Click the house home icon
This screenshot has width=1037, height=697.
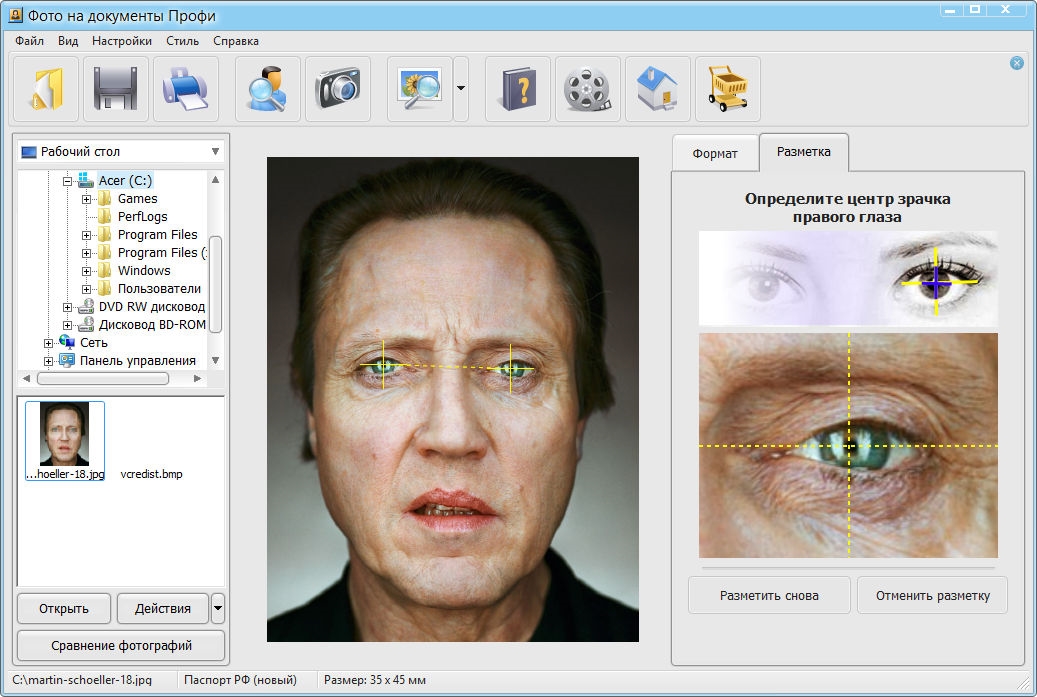click(x=658, y=89)
